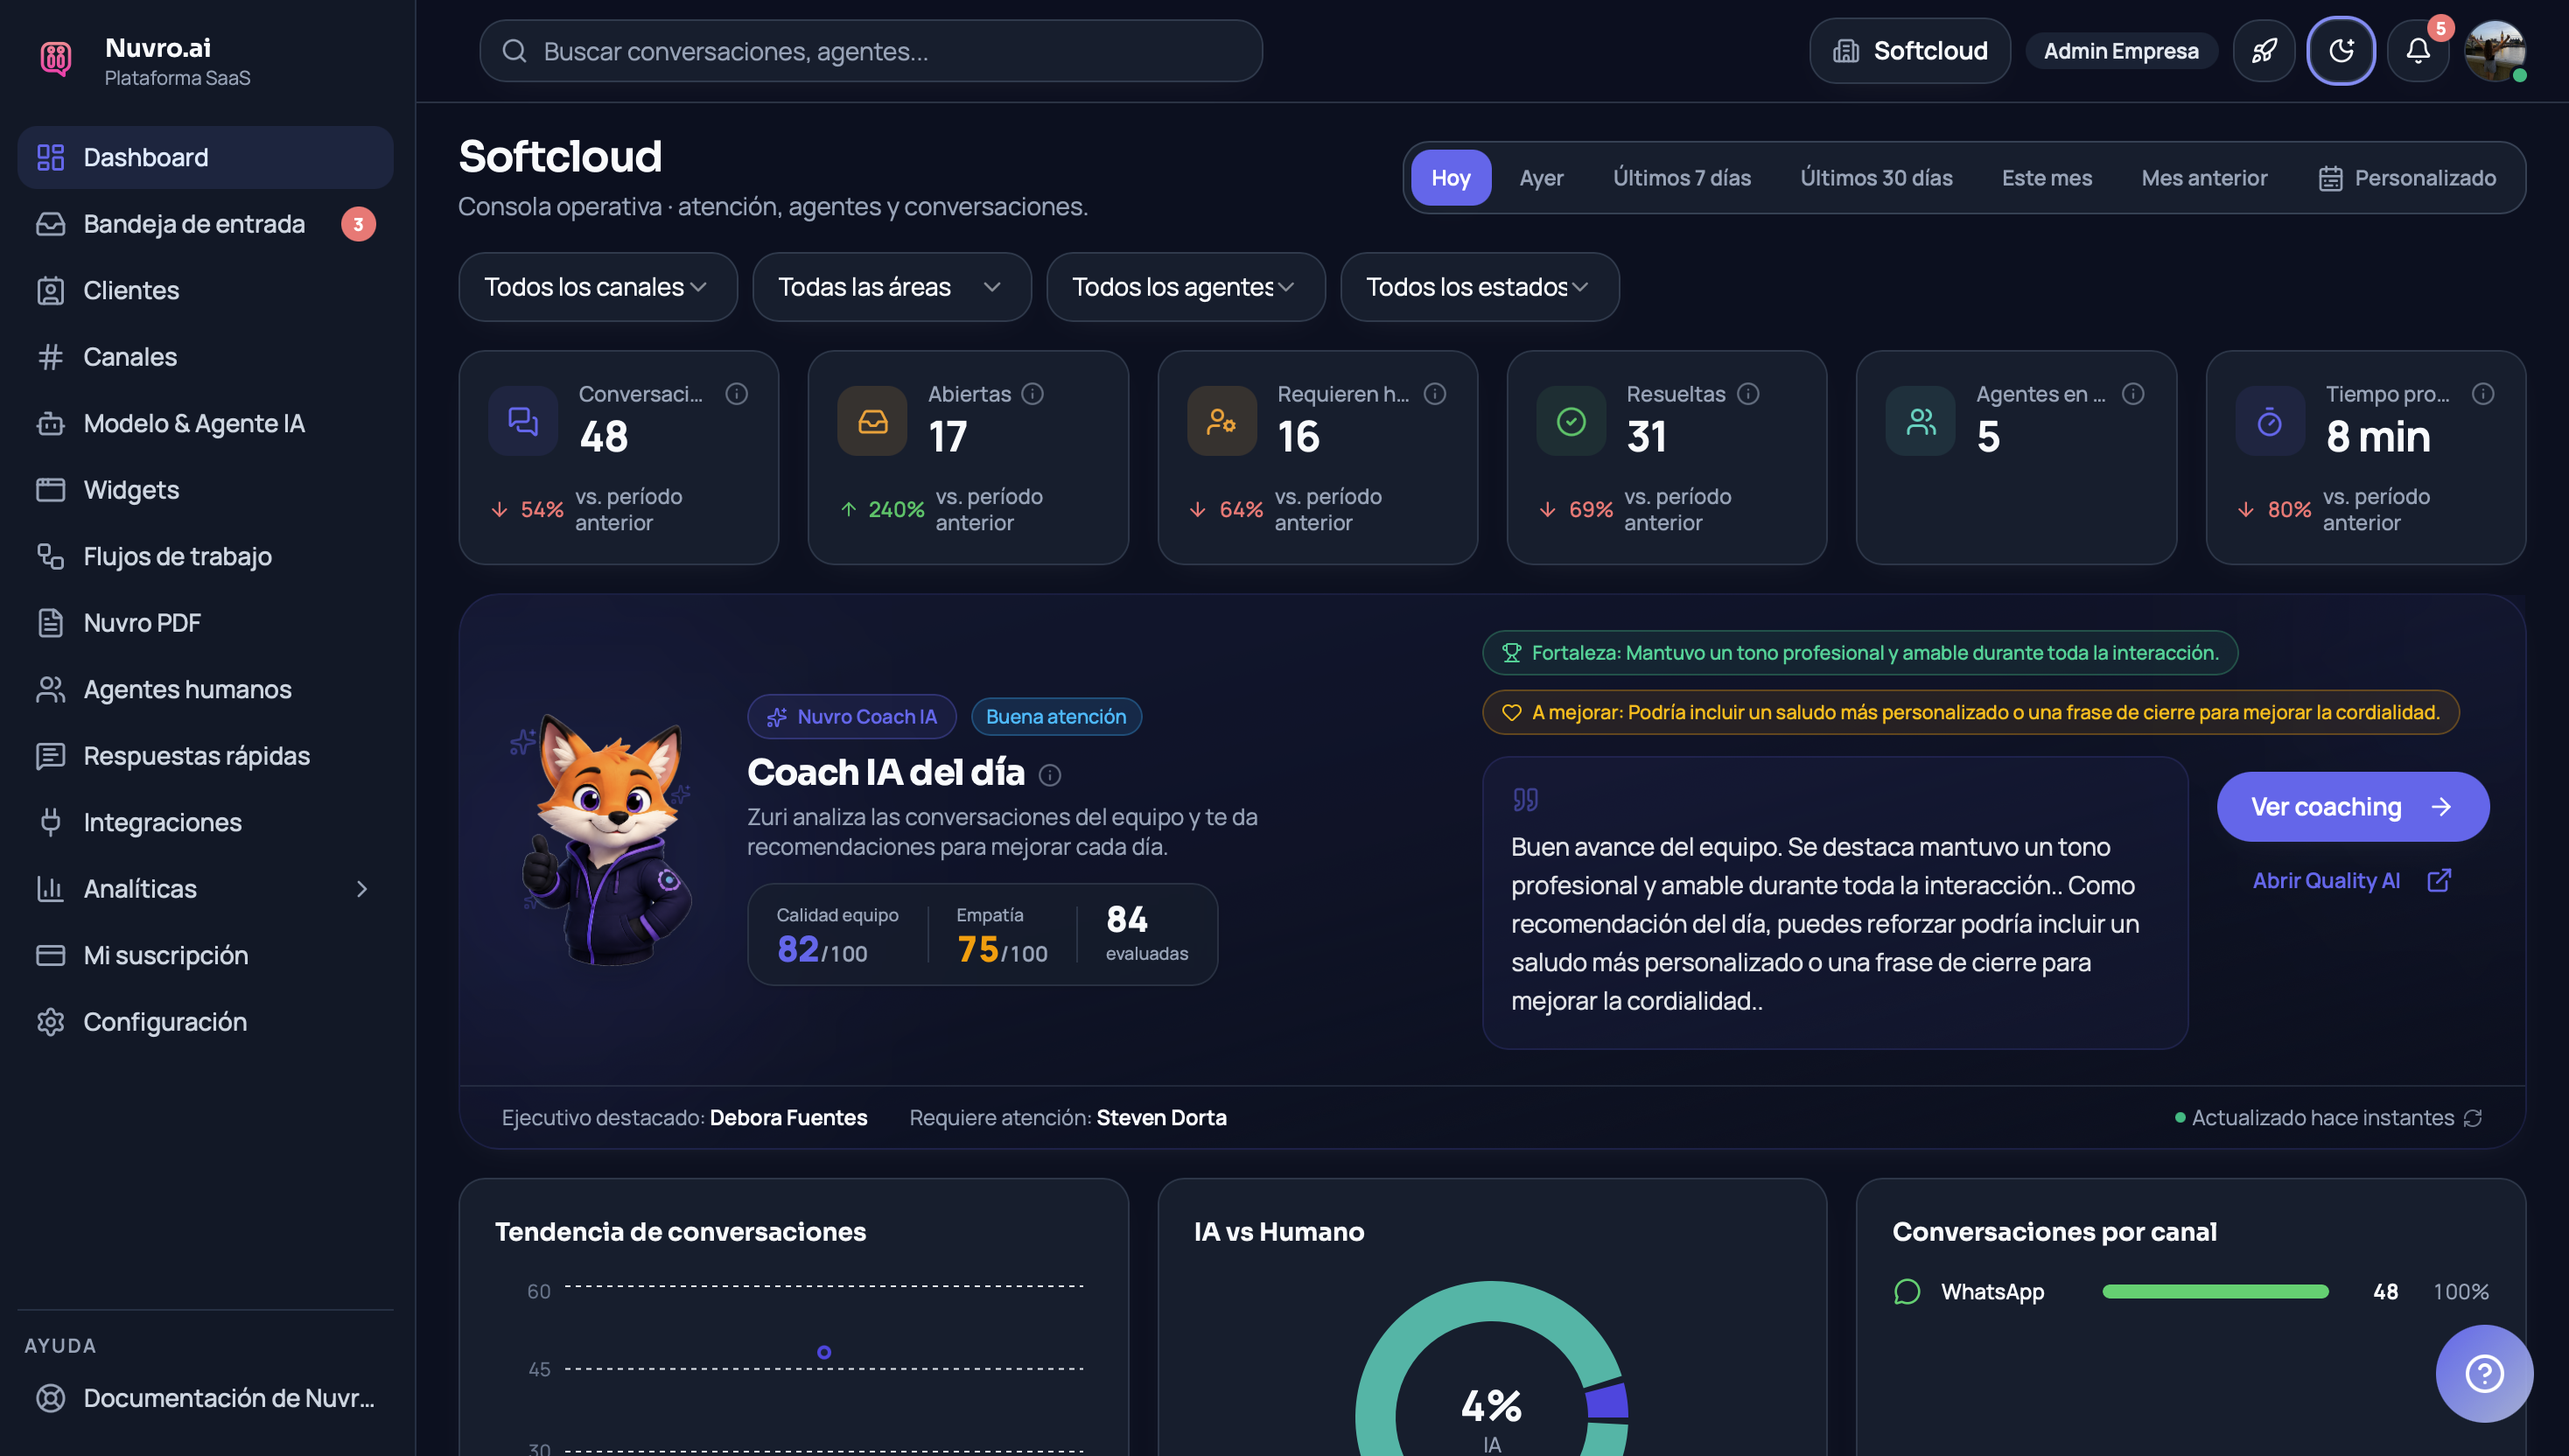Viewport: 2569px width, 1456px height.
Task: Switch to Últimos 30 días
Action: coord(1876,178)
